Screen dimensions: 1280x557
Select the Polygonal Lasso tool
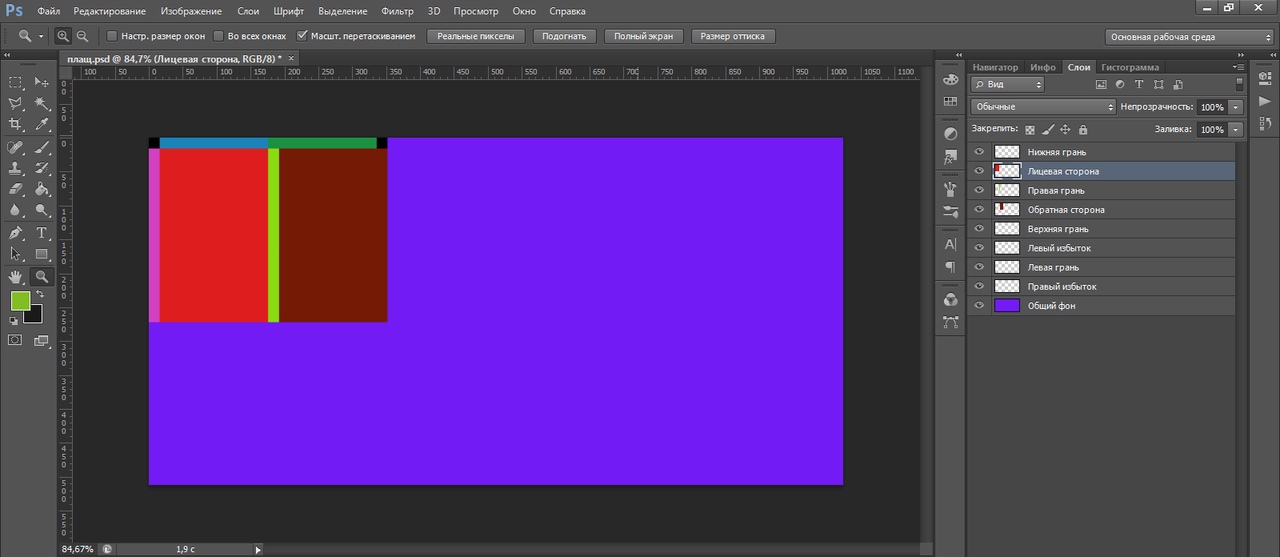point(15,103)
